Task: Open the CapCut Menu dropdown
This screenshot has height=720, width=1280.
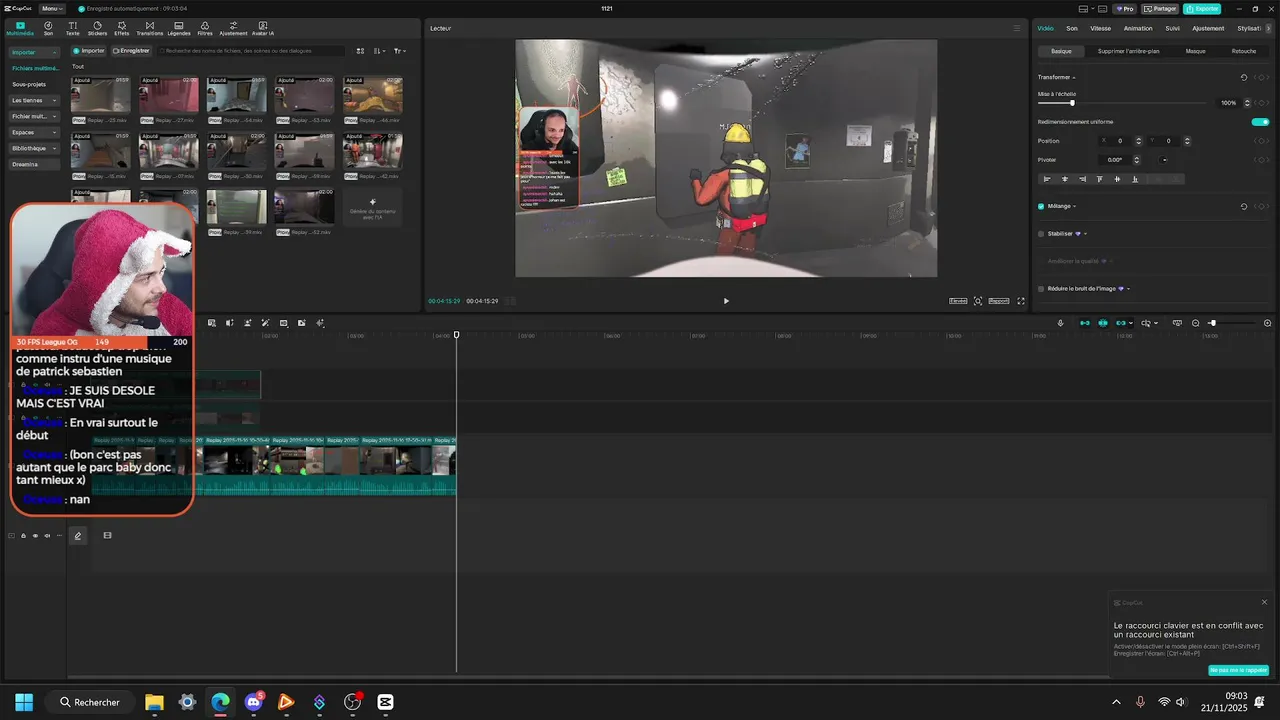Action: coord(54,8)
